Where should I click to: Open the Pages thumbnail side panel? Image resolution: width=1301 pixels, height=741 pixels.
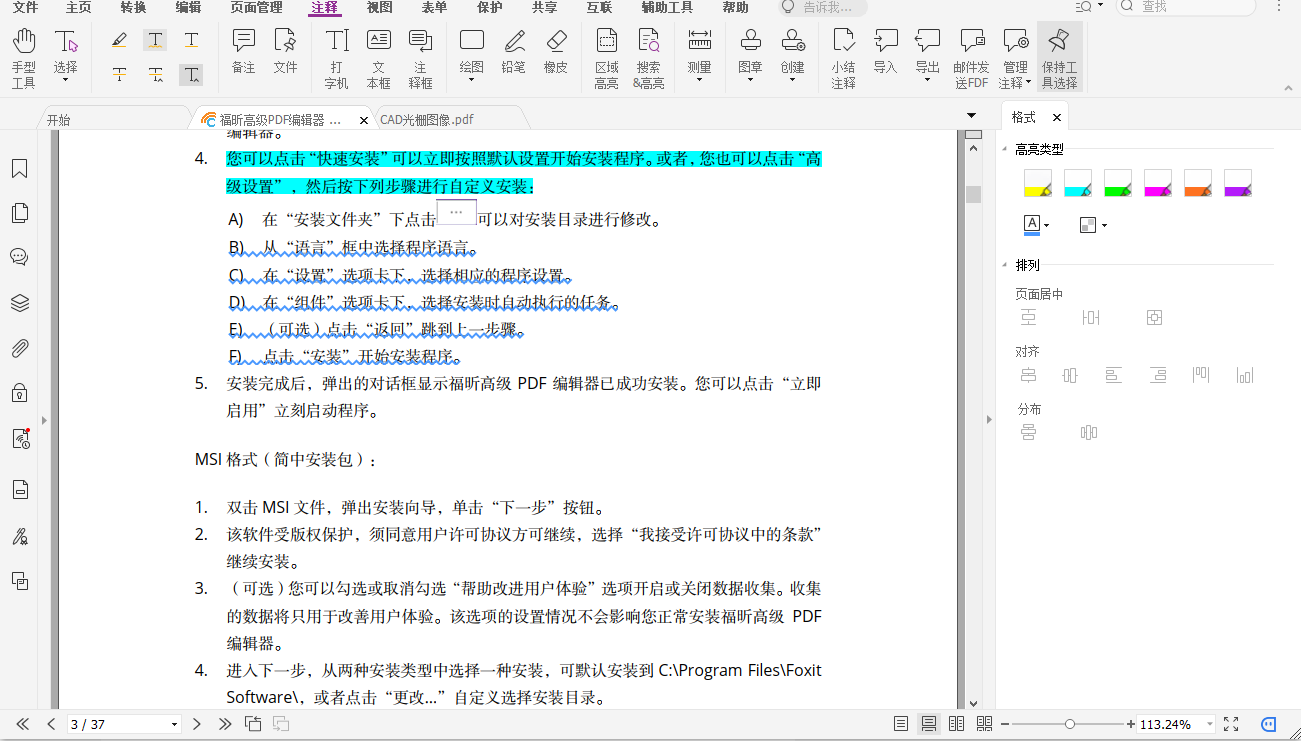(x=19, y=213)
